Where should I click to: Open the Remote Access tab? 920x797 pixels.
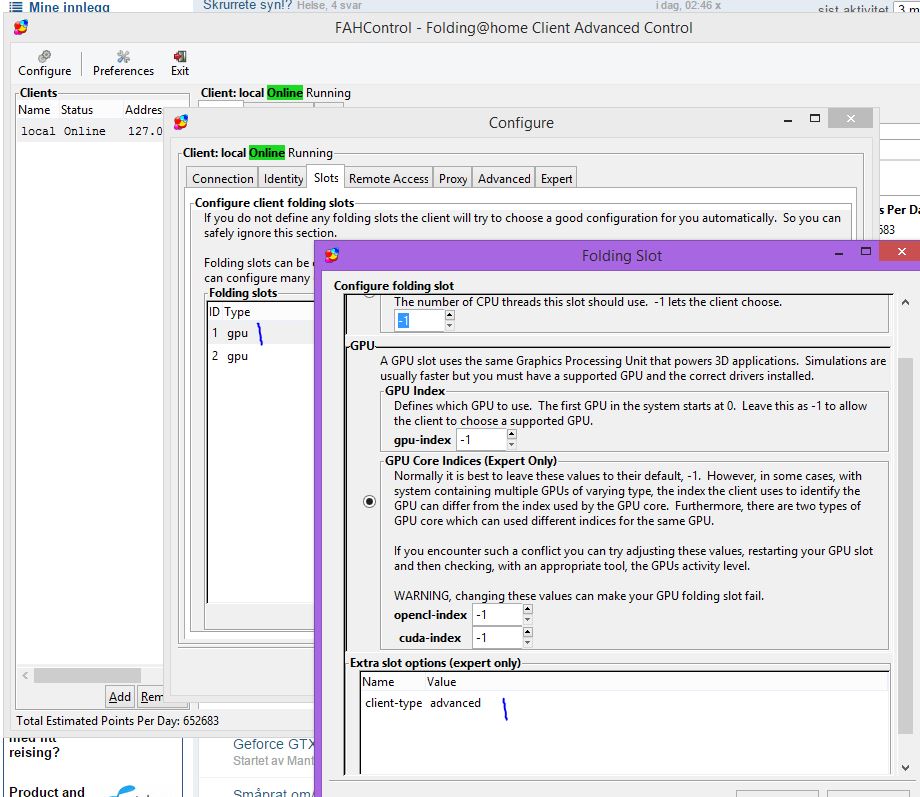(x=388, y=178)
